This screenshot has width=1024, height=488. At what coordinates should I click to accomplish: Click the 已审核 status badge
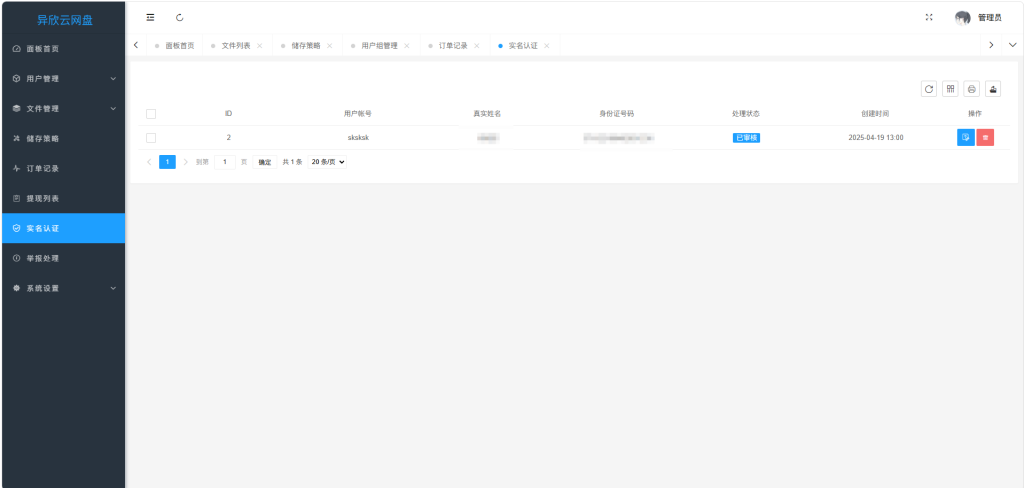point(746,138)
